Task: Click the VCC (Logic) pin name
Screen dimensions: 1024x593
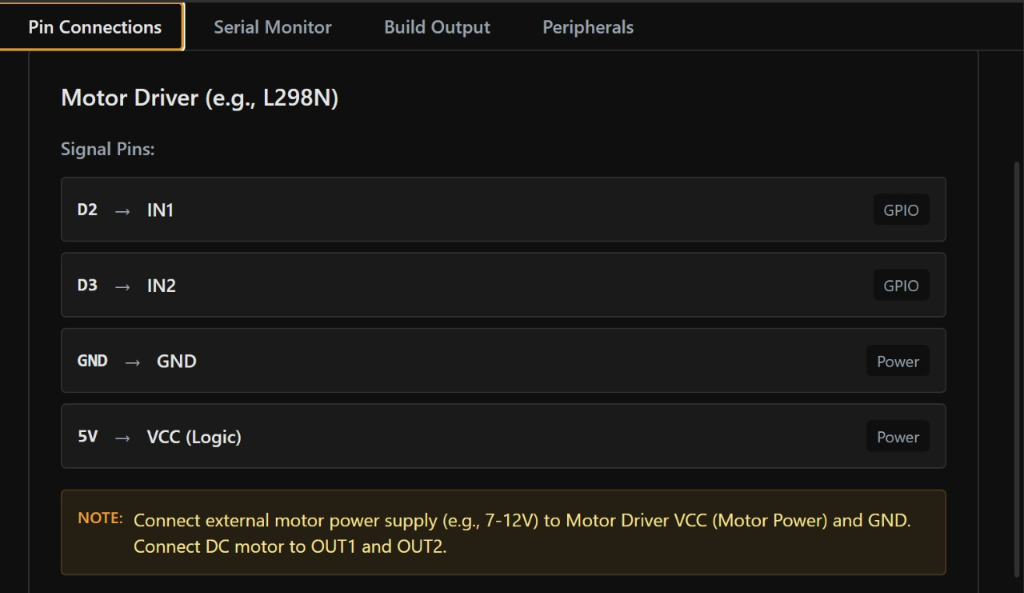Action: [x=194, y=437]
